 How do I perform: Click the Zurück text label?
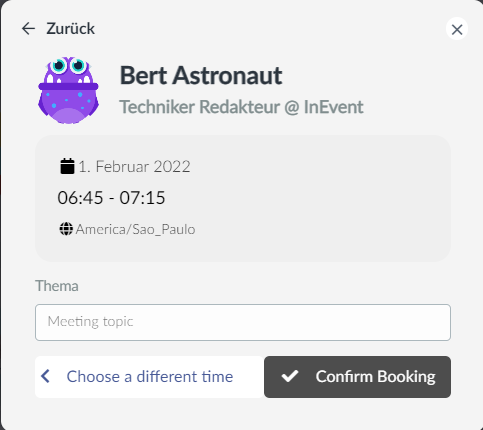(x=71, y=29)
